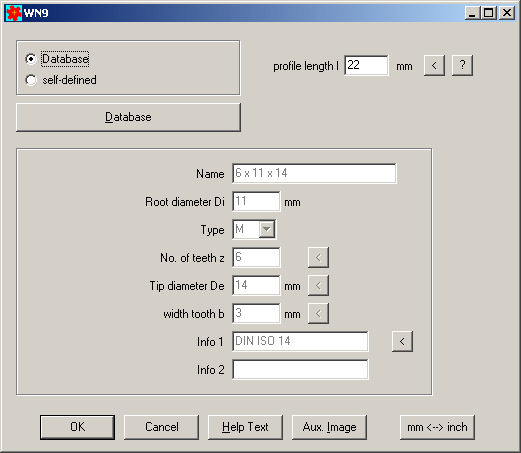Click the '<' button beside Tip diameter De
The height and width of the screenshot is (453, 521).
318,285
